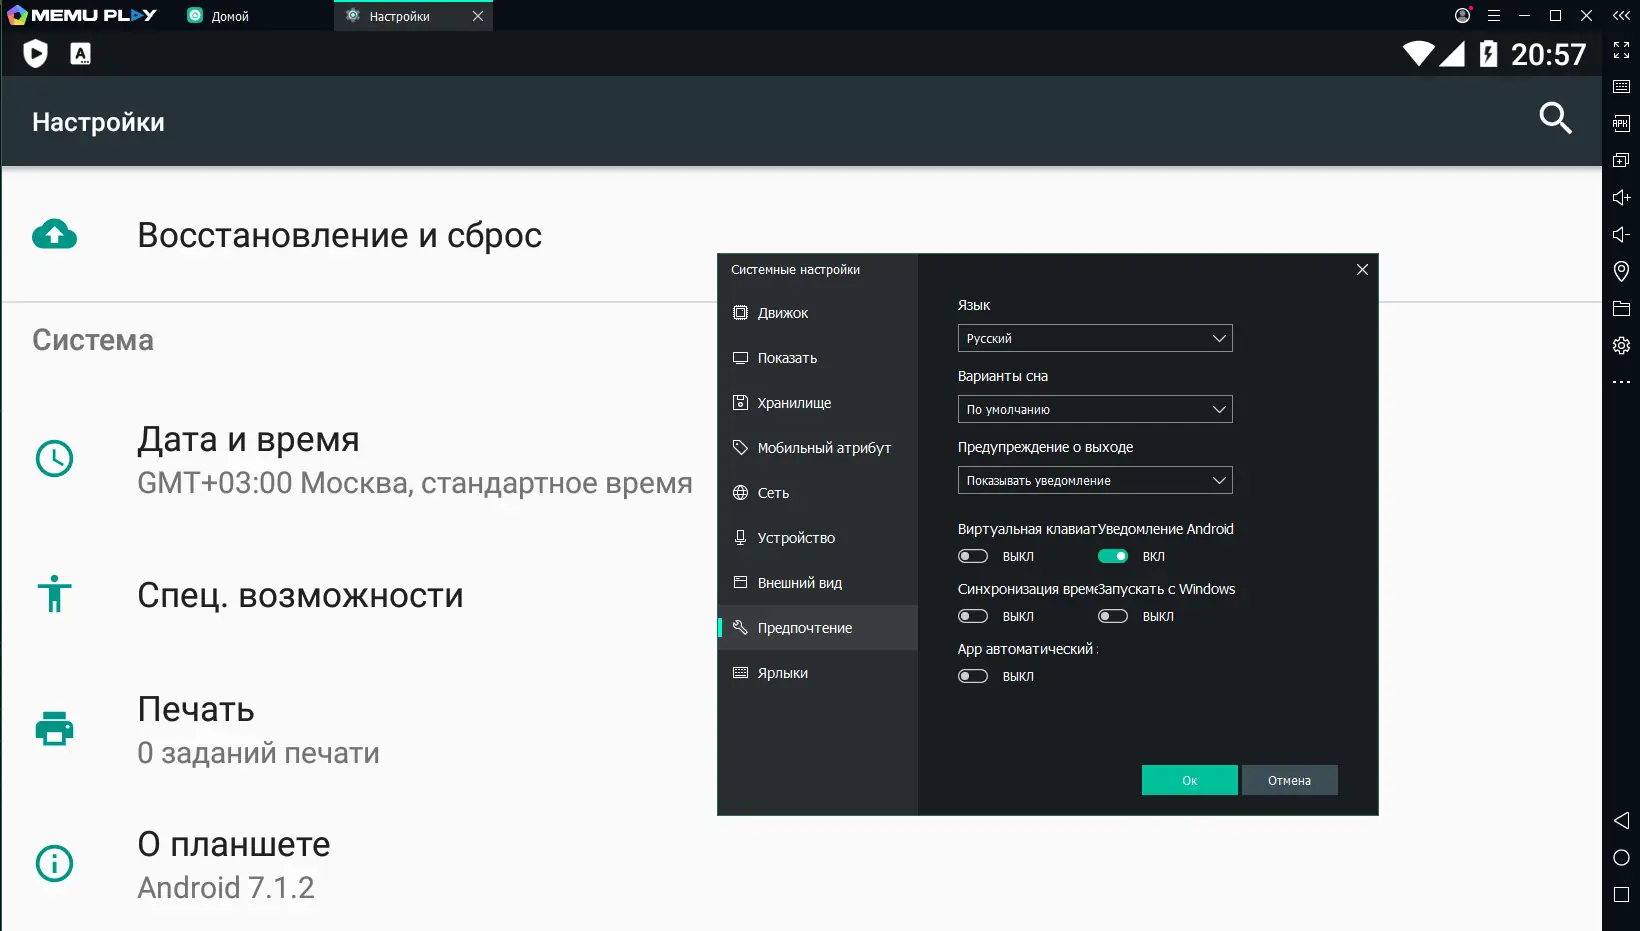The width and height of the screenshot is (1640, 931).
Task: Disable the Уведомление Android toggle
Action: tap(1113, 556)
